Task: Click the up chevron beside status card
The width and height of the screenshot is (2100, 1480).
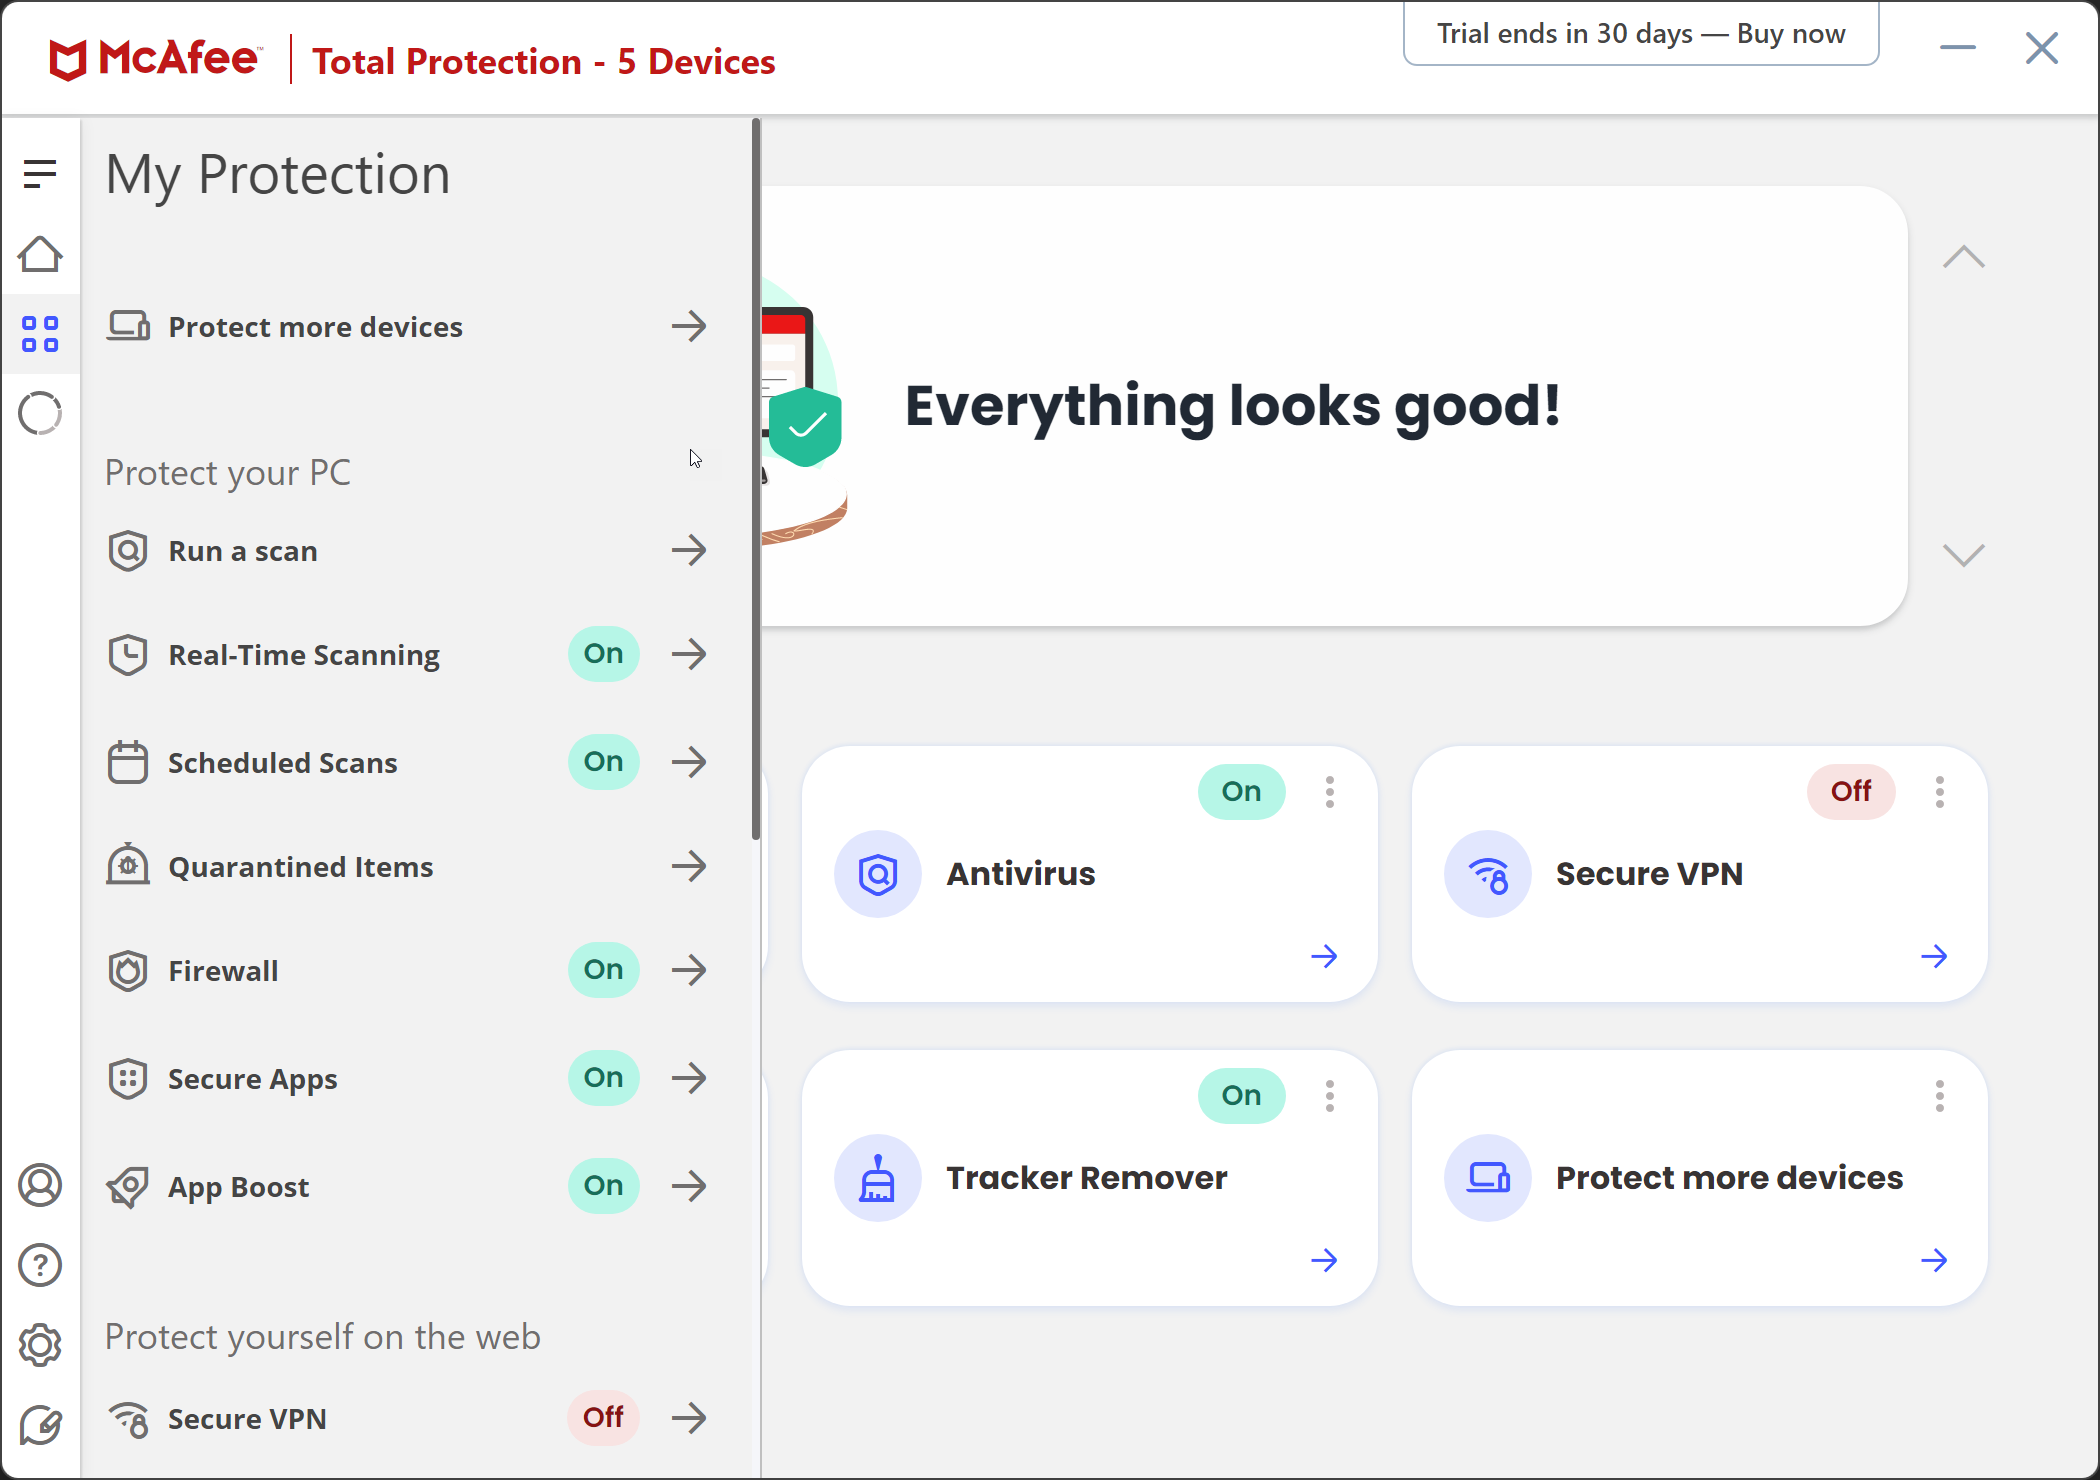Action: pos(1964,257)
